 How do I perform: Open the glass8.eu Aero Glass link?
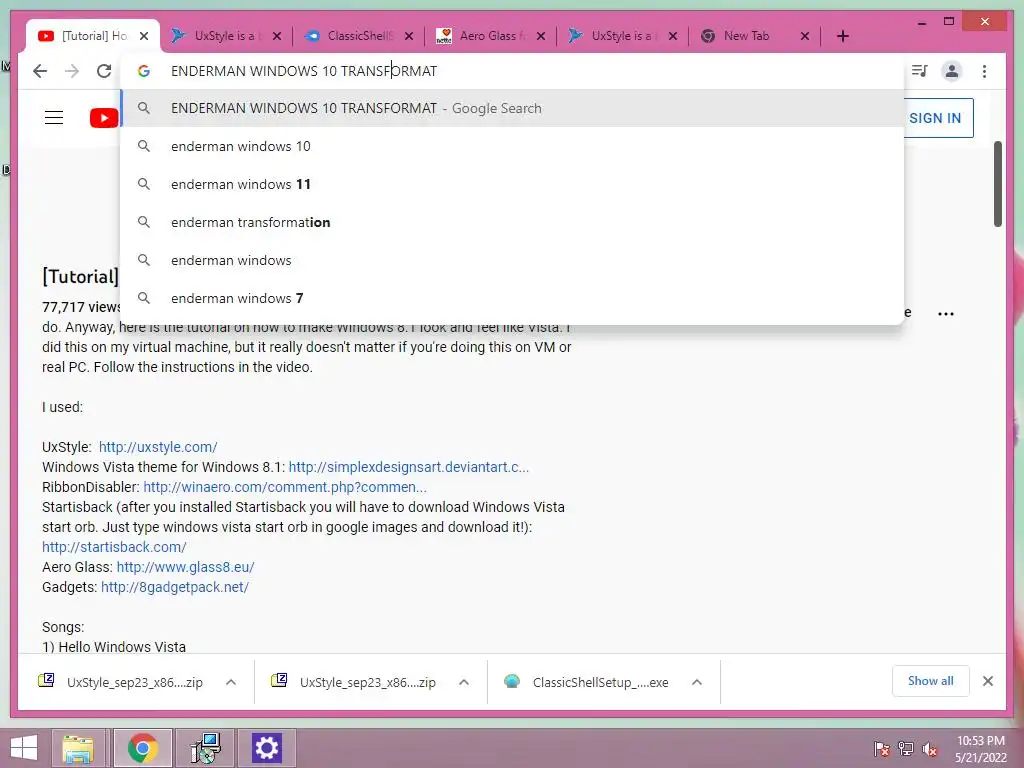tap(185, 567)
